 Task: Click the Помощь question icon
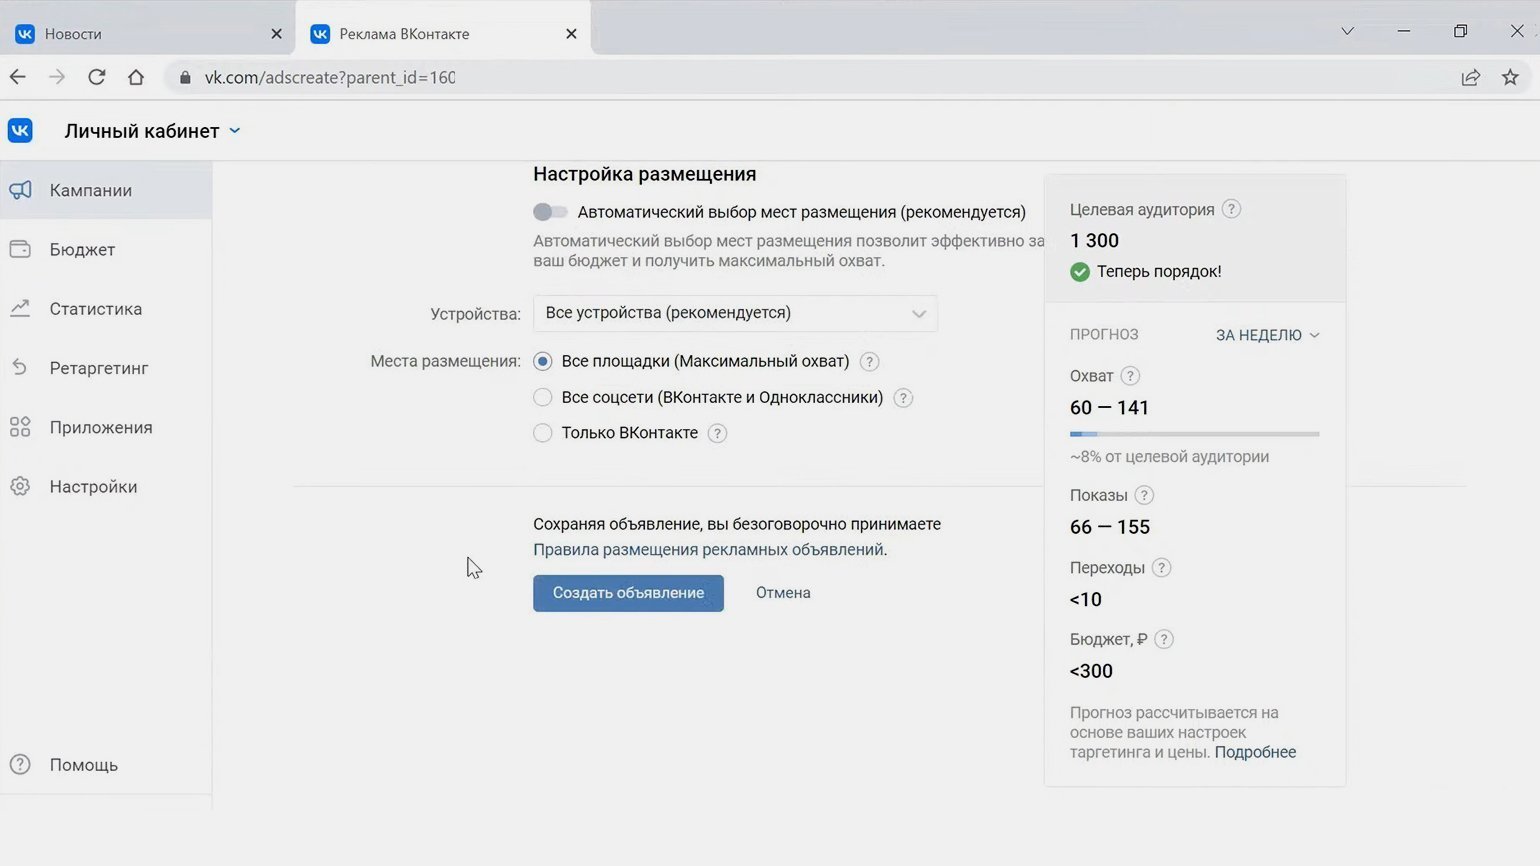20,764
